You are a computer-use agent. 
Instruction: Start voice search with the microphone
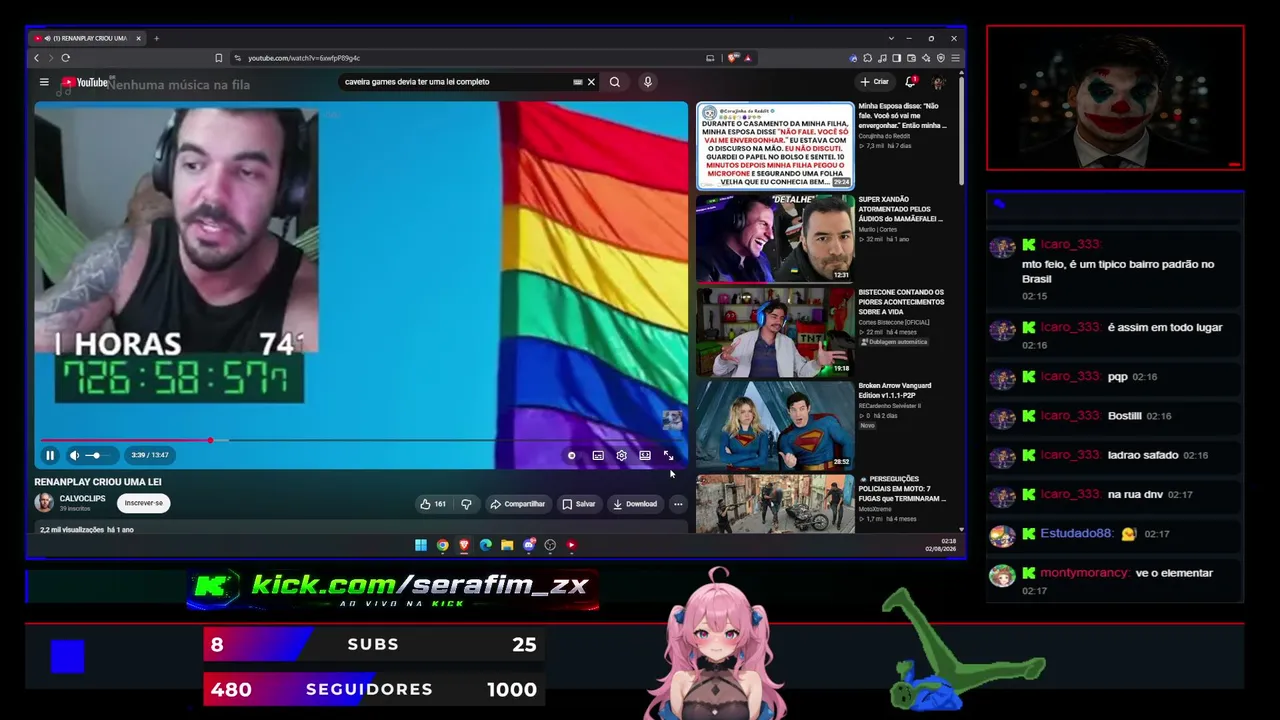(648, 82)
